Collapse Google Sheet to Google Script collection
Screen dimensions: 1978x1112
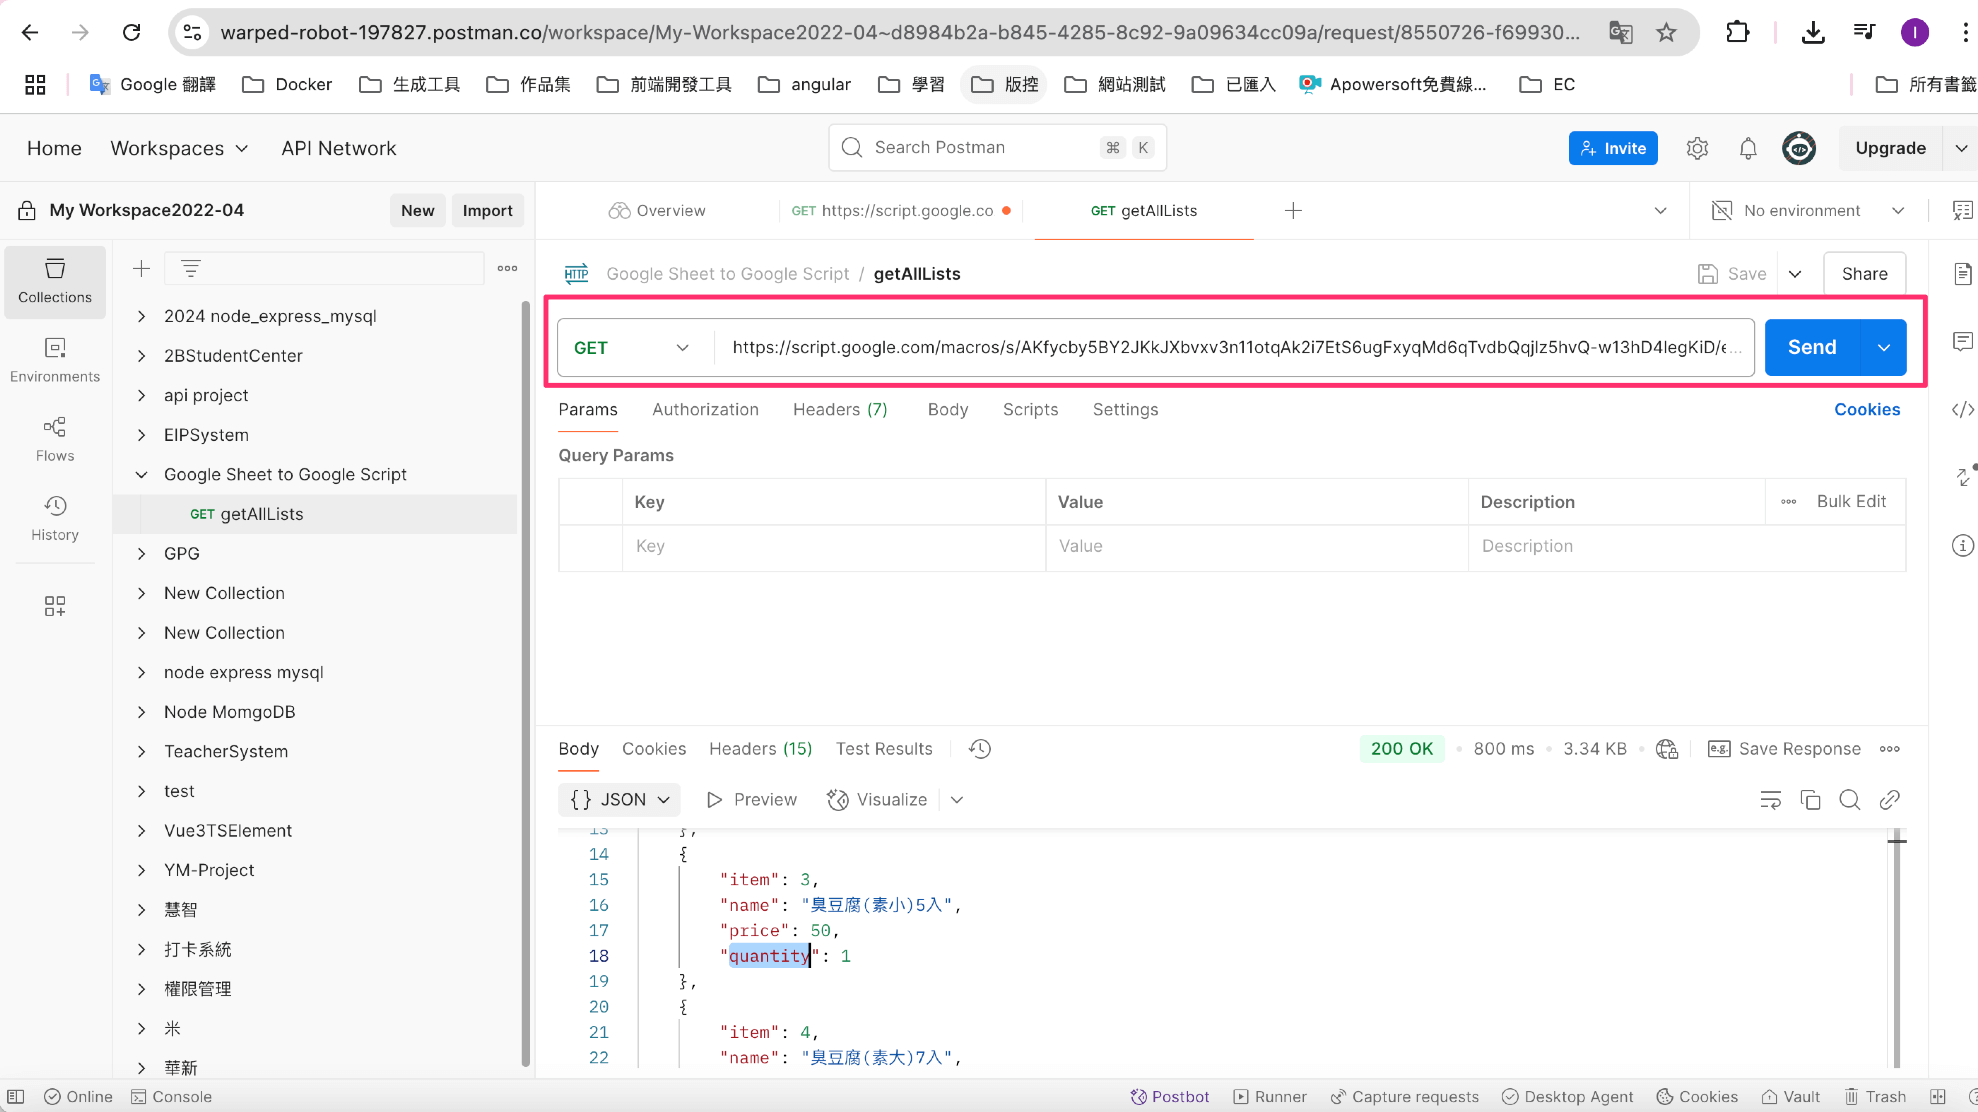point(141,475)
